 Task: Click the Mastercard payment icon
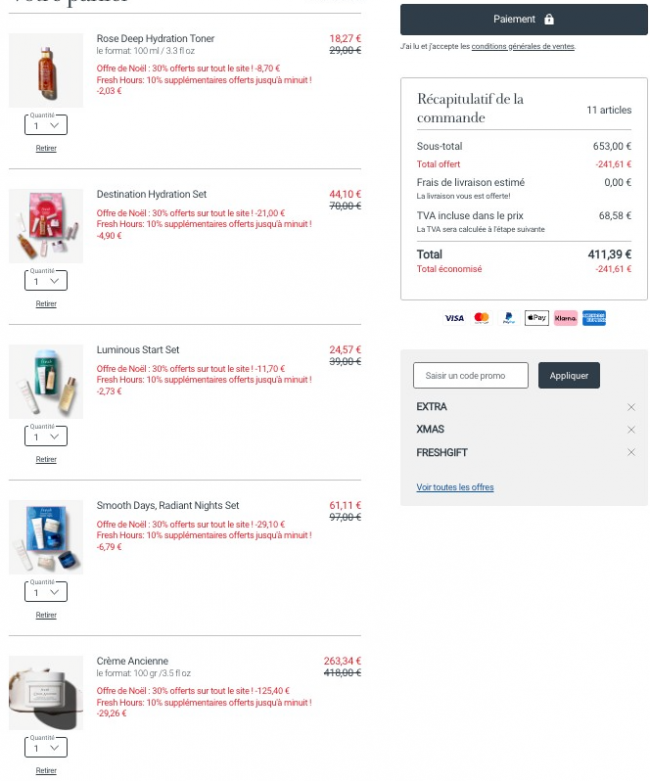click(x=482, y=318)
